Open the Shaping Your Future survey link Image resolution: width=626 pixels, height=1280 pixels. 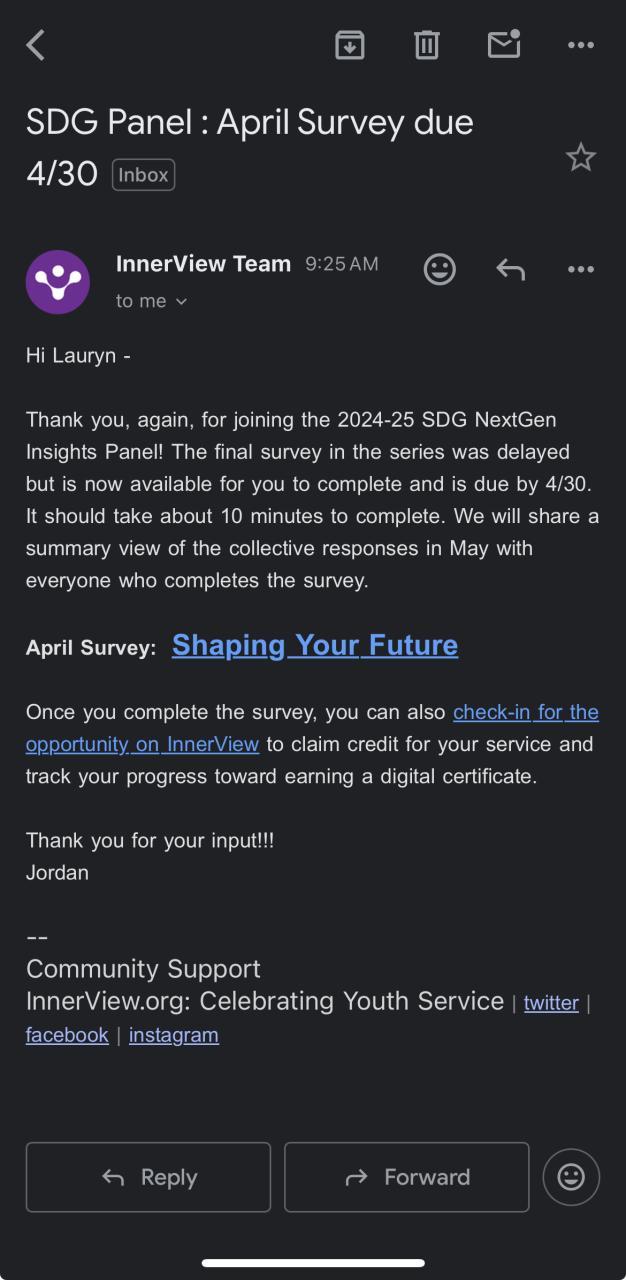click(x=315, y=645)
